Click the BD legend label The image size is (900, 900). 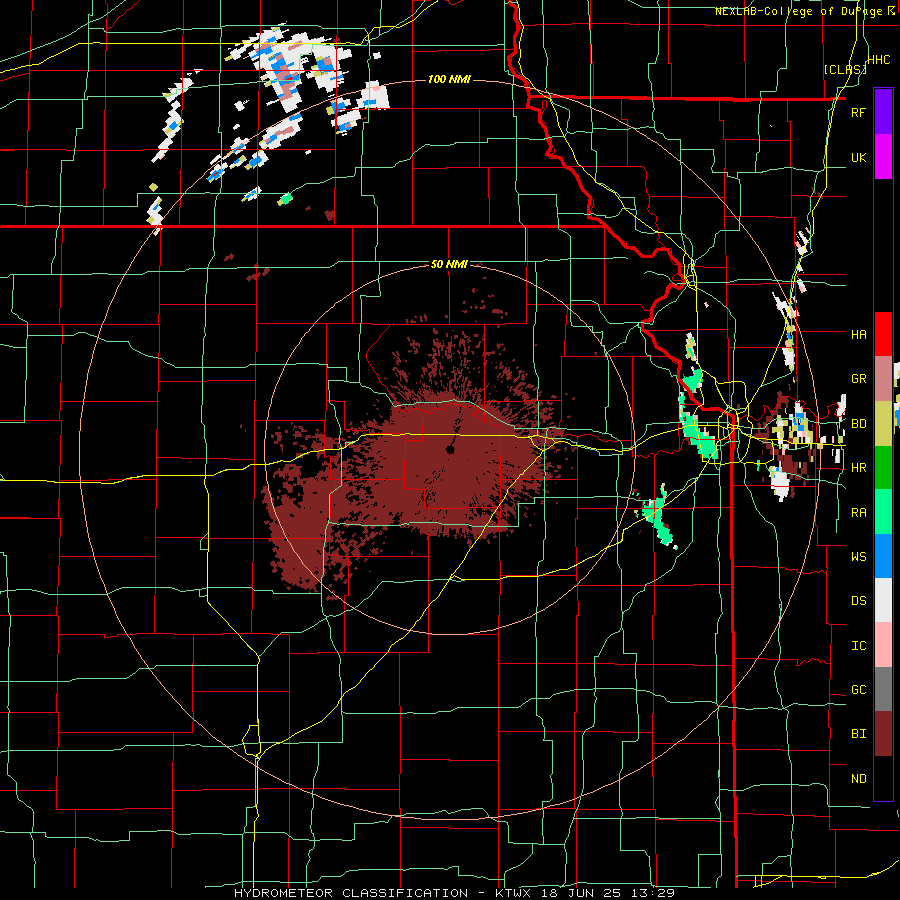pos(858,424)
